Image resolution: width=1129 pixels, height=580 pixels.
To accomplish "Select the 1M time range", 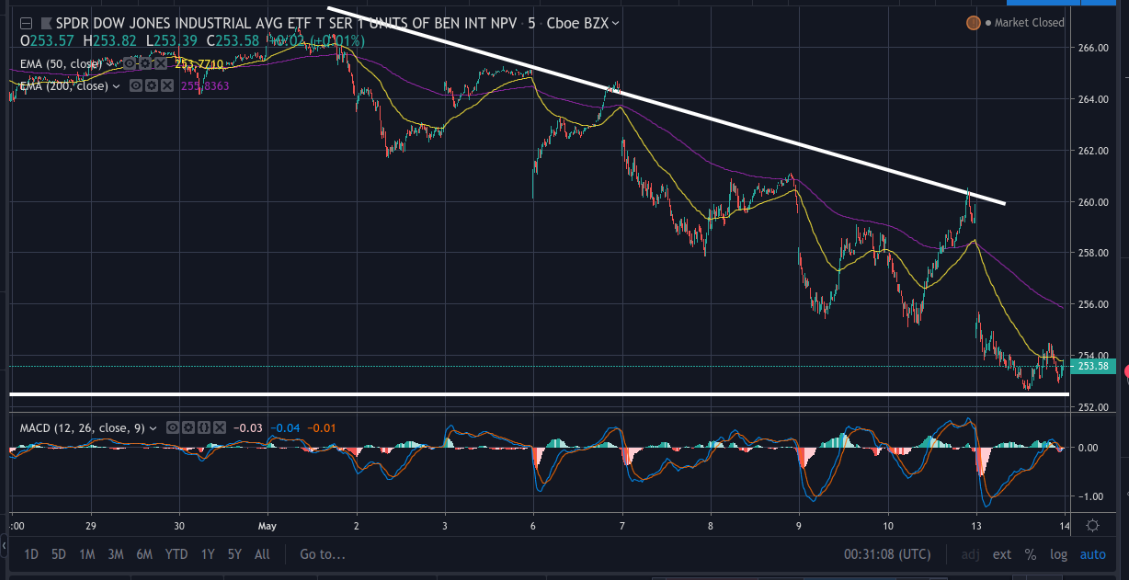I will pos(87,555).
